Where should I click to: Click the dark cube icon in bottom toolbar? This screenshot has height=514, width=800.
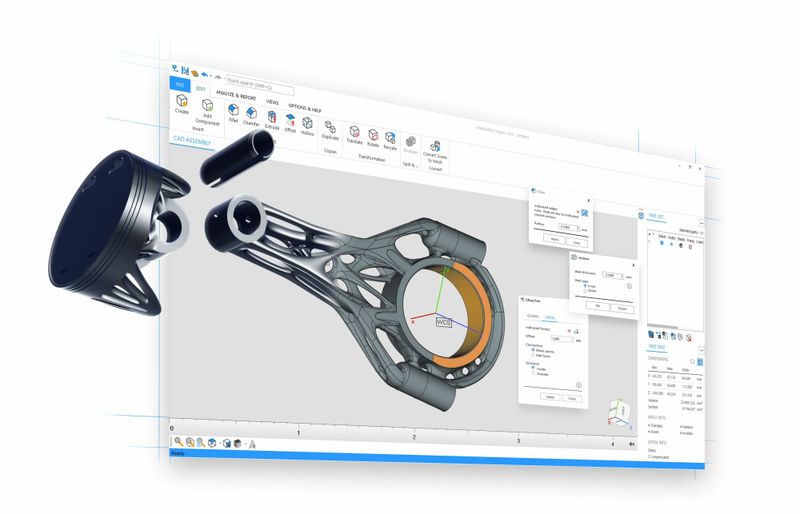coord(237,444)
